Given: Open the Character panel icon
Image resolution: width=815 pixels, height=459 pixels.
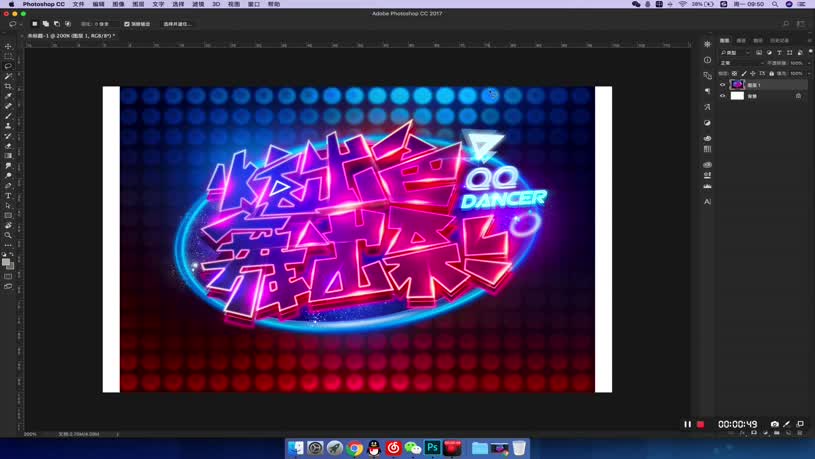Looking at the screenshot, I should pyautogui.click(x=707, y=202).
